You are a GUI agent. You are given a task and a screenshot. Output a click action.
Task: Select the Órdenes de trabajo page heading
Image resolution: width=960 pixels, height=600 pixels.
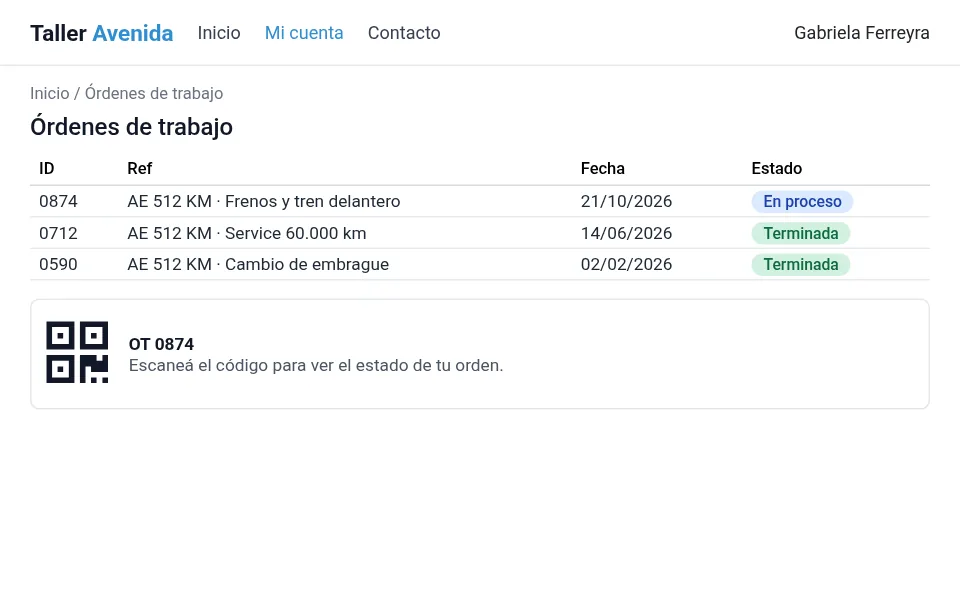point(132,127)
